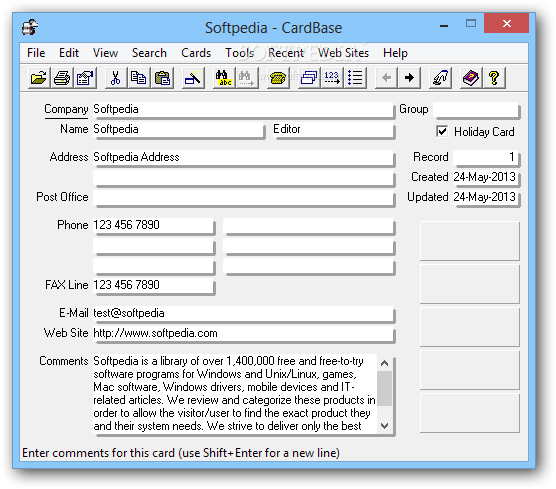Click the Find Next binoculars arrow icon
Screen dimensions: 556x489
[x=247, y=77]
